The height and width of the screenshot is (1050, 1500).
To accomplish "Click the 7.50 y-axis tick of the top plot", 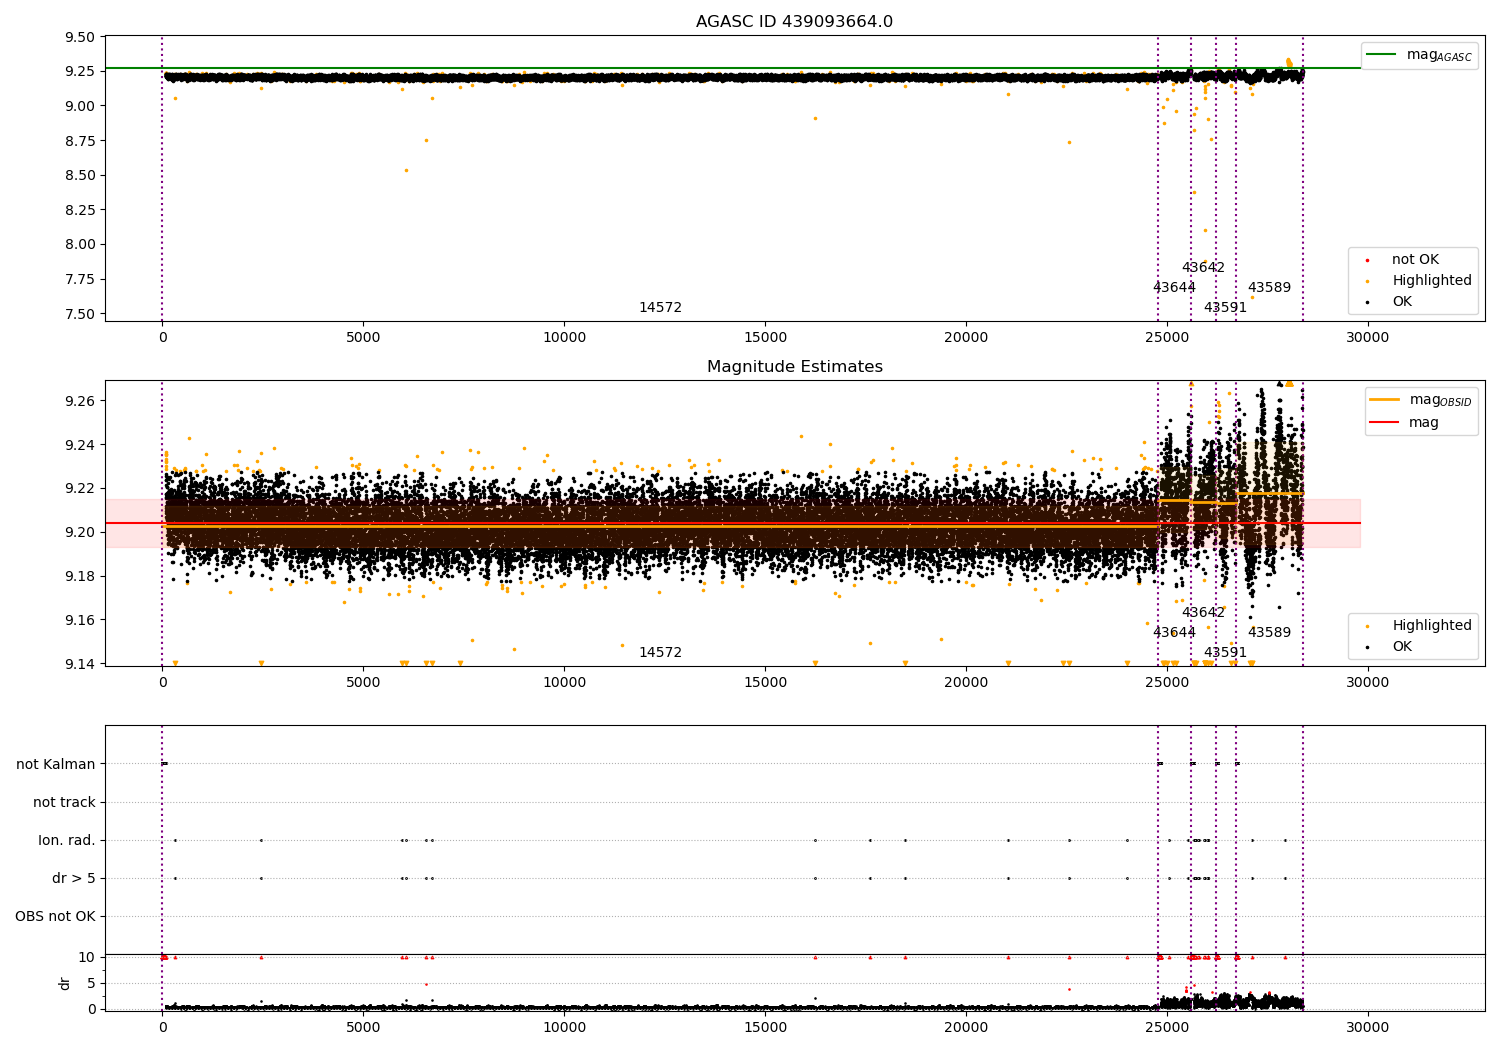I will point(80,314).
